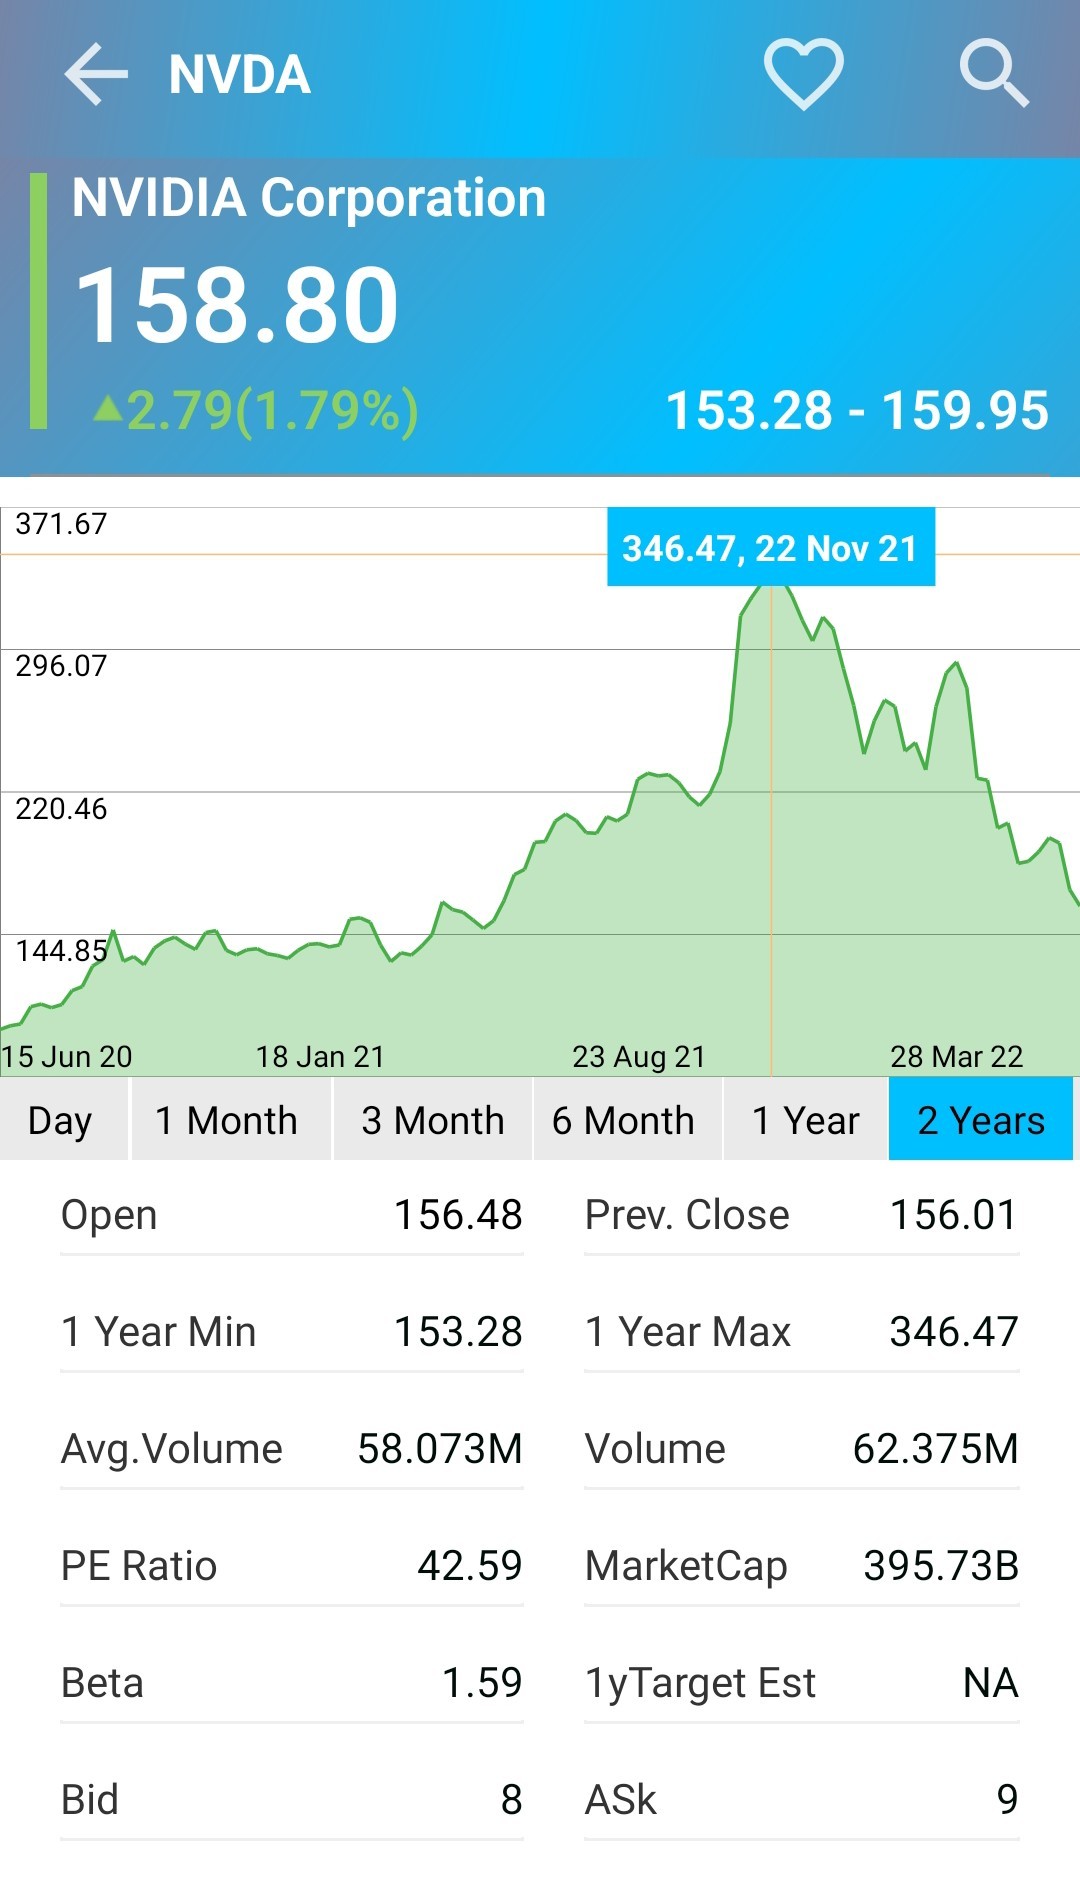Click the 153.28 - 159.95 day range

[858, 411]
